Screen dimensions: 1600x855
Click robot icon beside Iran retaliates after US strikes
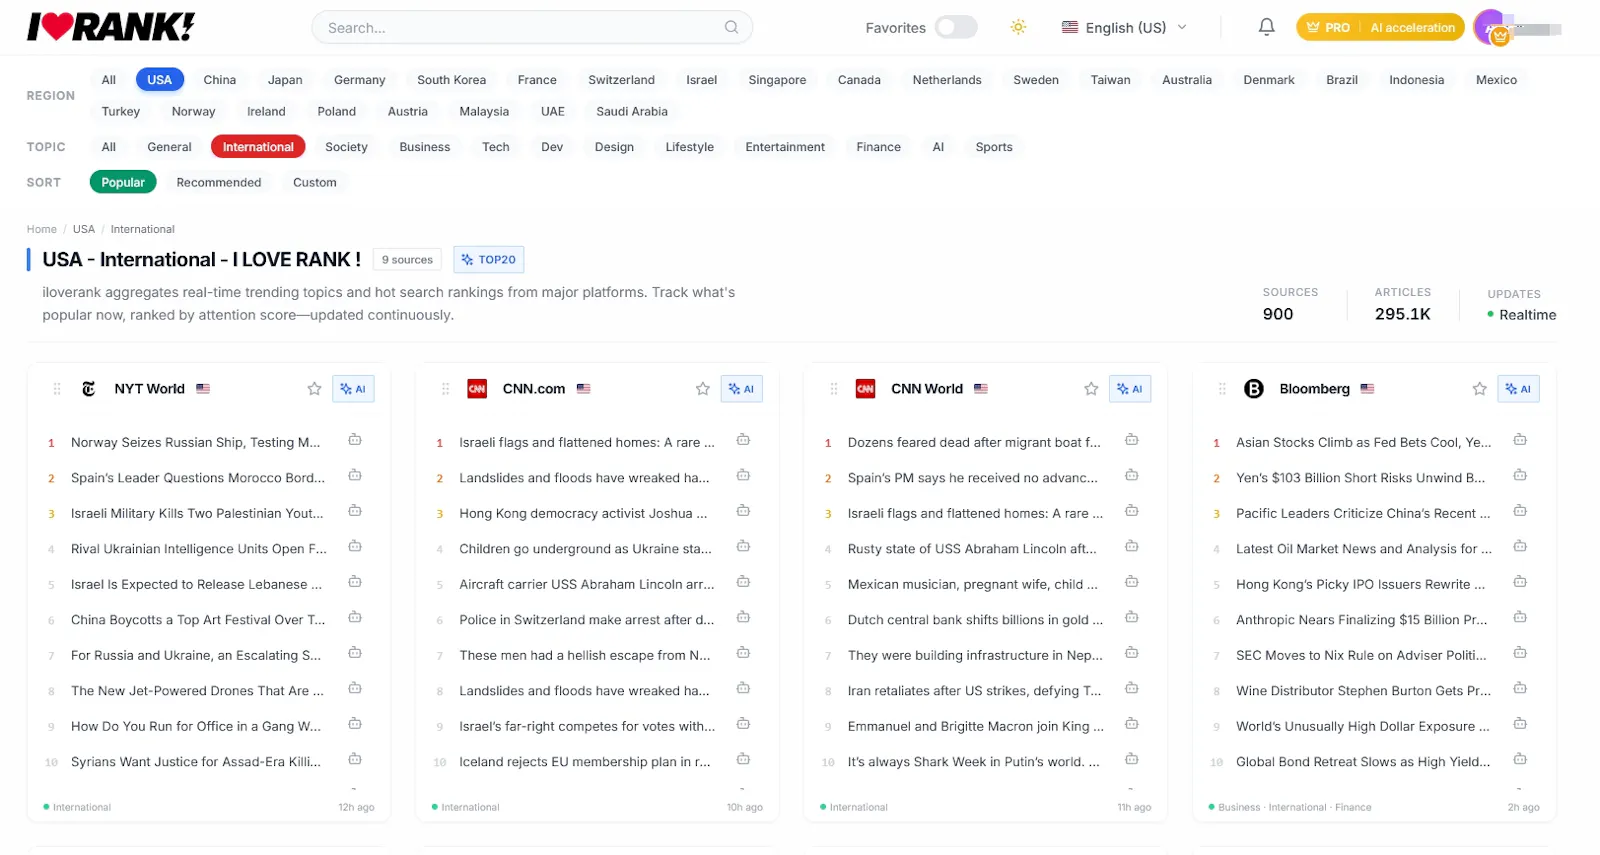pyautogui.click(x=1132, y=689)
